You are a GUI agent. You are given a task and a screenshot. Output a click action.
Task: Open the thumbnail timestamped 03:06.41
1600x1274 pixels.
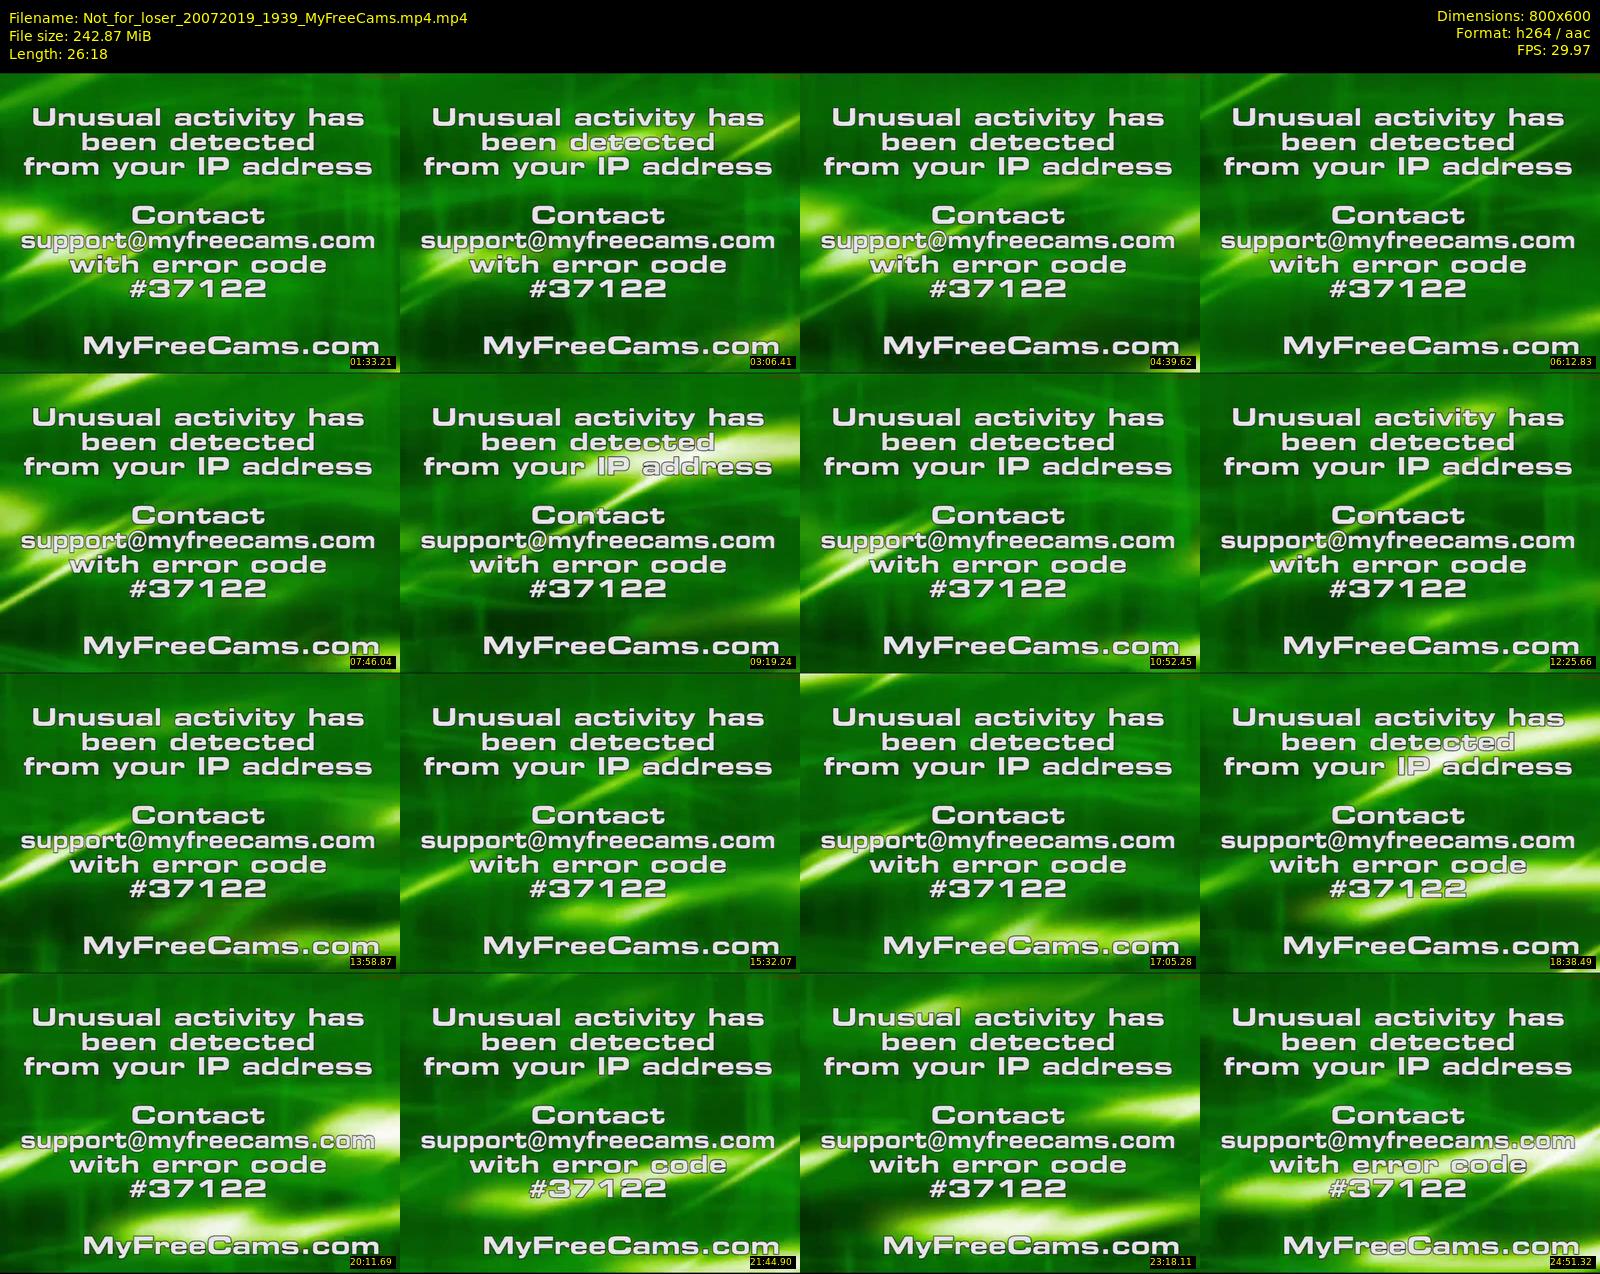(x=600, y=222)
